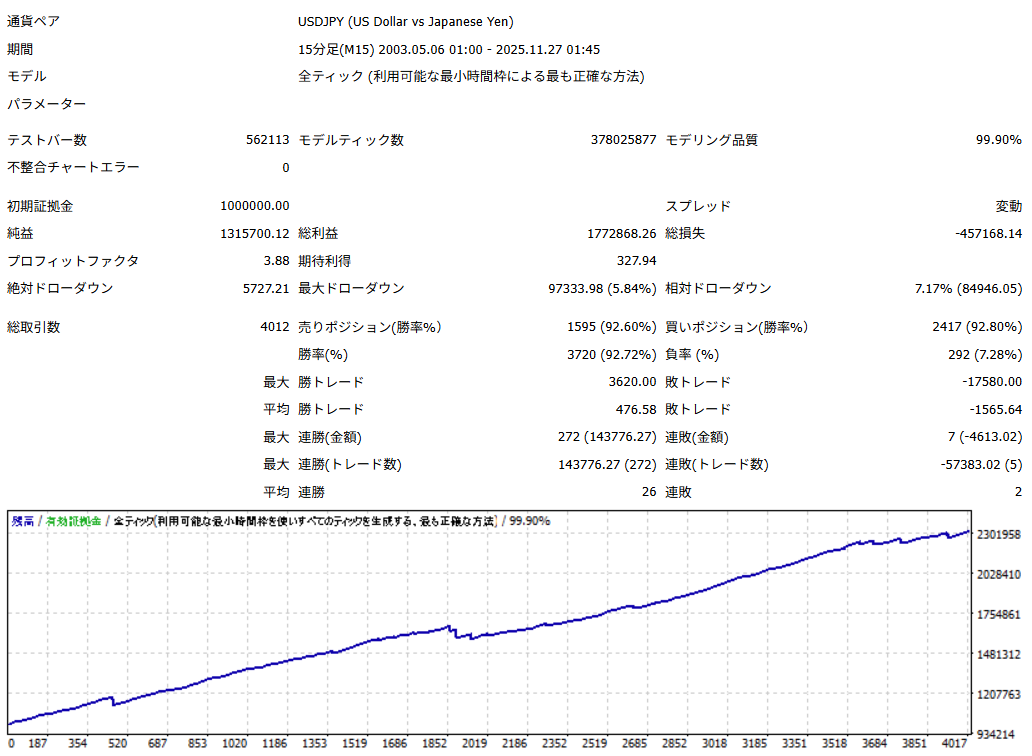Click the 残高 legend label in the chart
The width and height of the screenshot is (1032, 756).
coord(22,521)
